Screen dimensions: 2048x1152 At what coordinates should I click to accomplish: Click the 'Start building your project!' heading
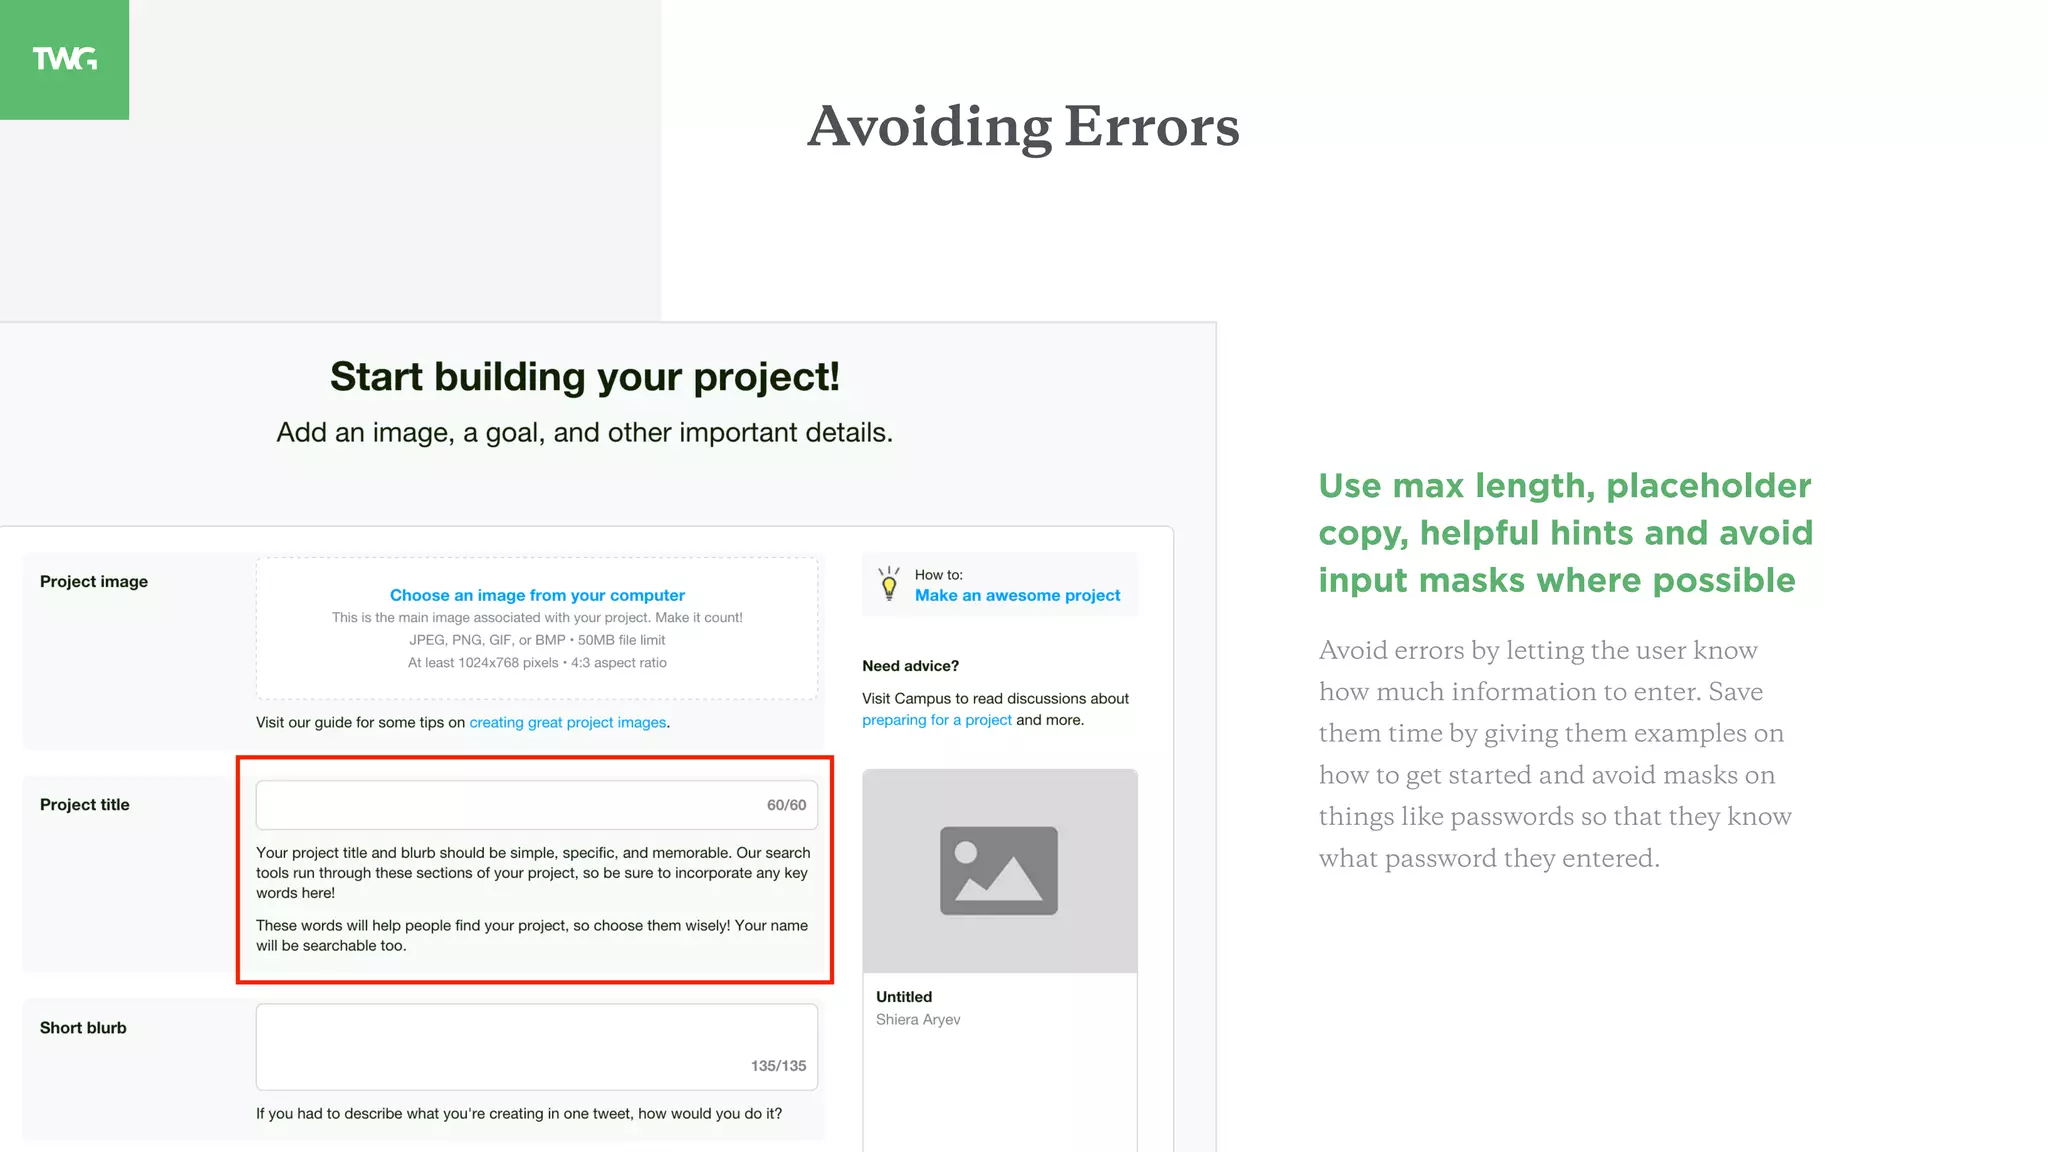tap(585, 377)
